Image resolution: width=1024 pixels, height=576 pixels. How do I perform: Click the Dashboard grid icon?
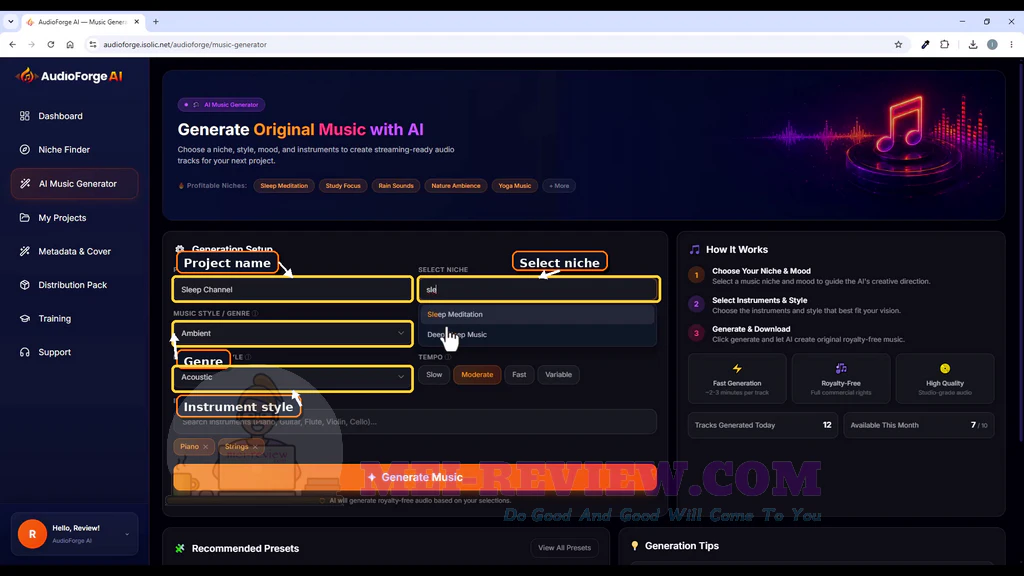25,116
